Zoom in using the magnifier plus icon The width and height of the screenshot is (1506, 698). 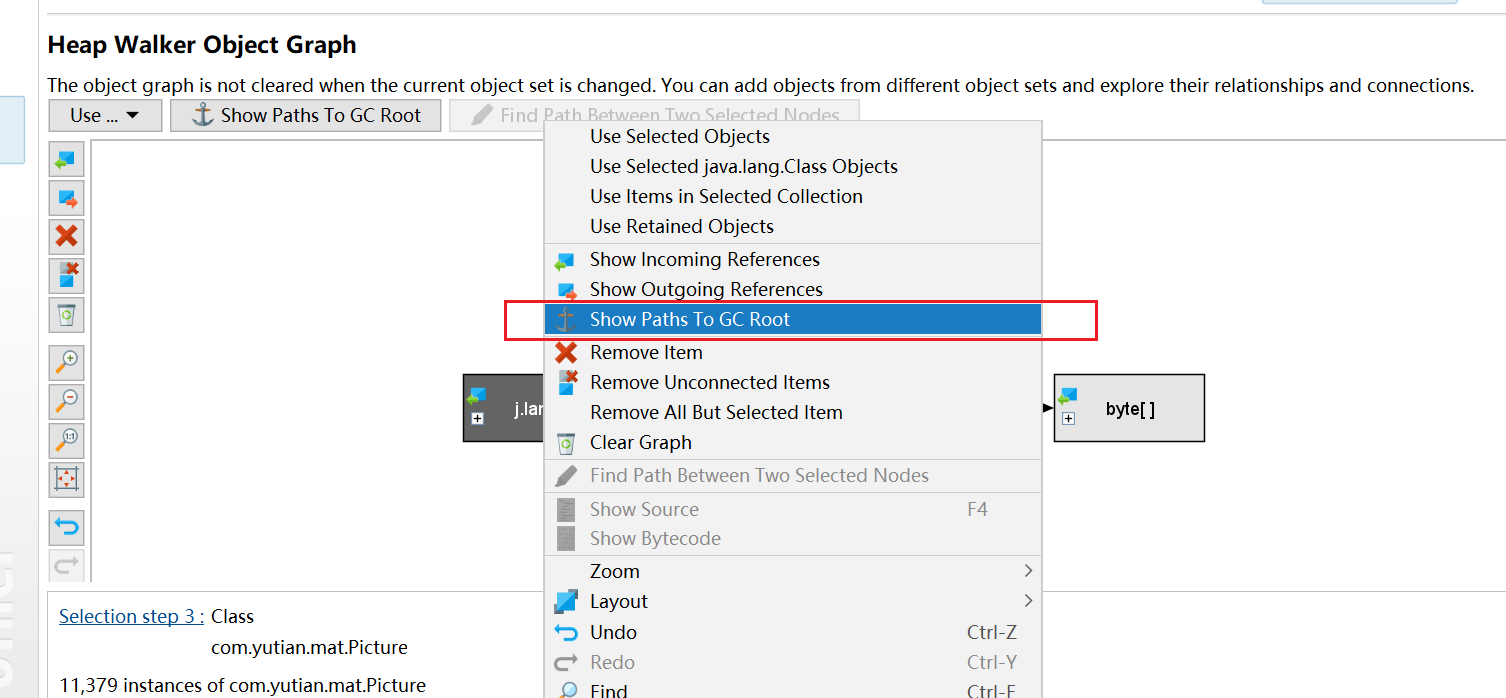tap(66, 362)
